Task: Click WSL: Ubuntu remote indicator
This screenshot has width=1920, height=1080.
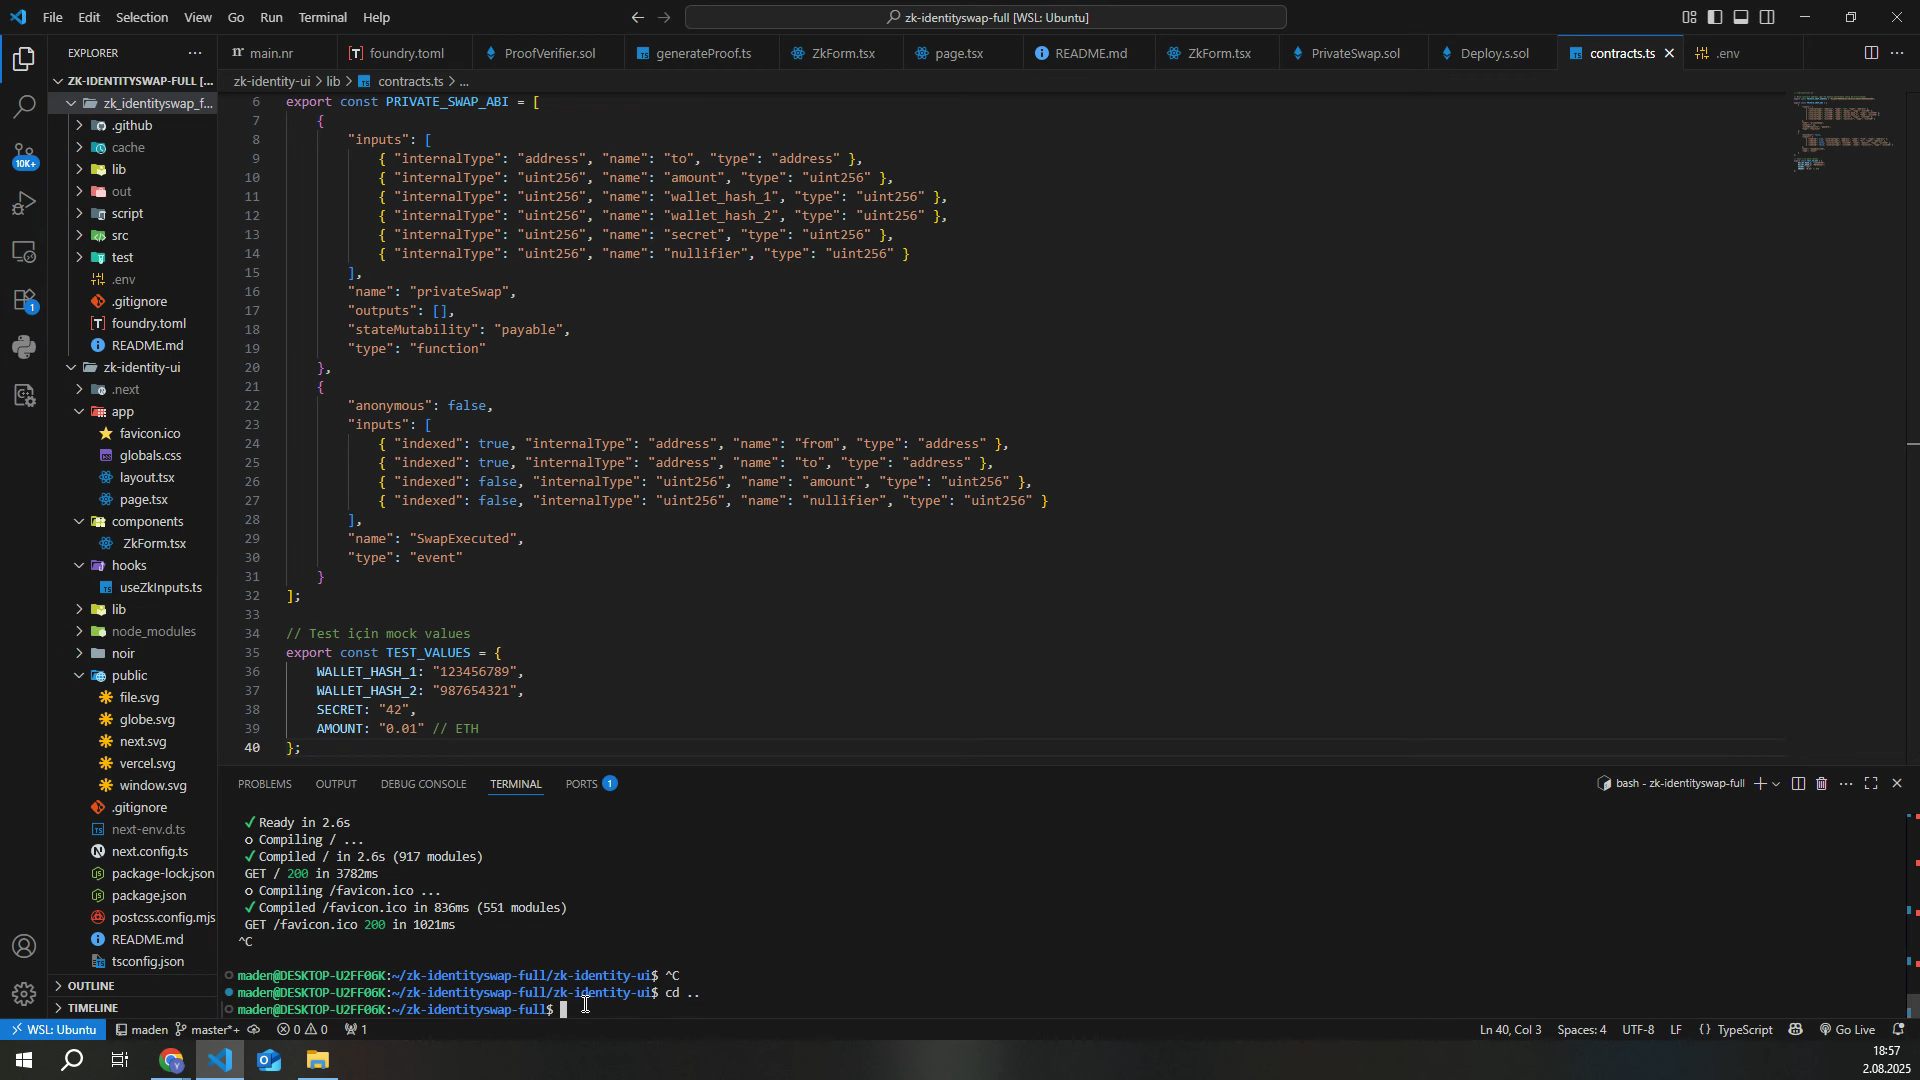Action: [x=52, y=1030]
